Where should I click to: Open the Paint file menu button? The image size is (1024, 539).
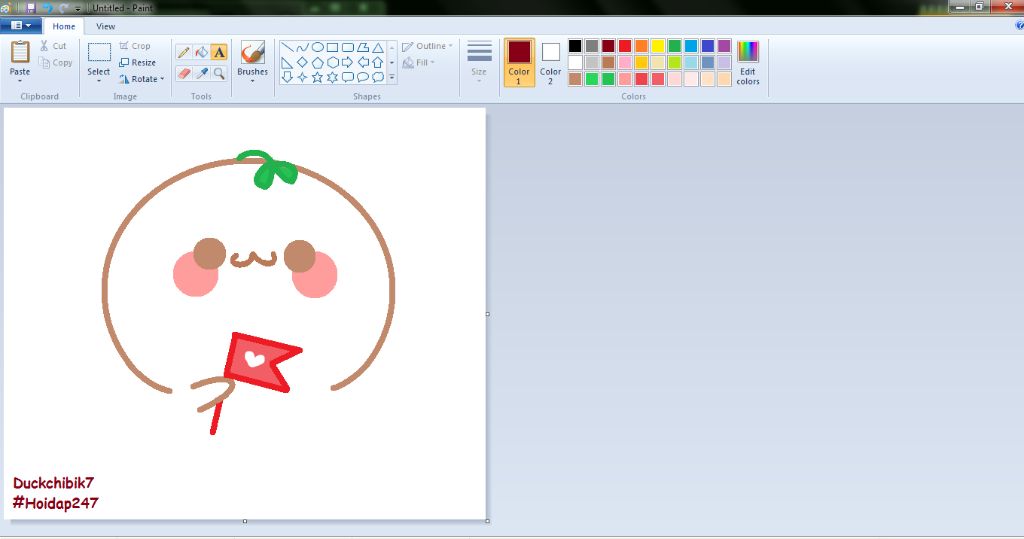click(x=21, y=25)
